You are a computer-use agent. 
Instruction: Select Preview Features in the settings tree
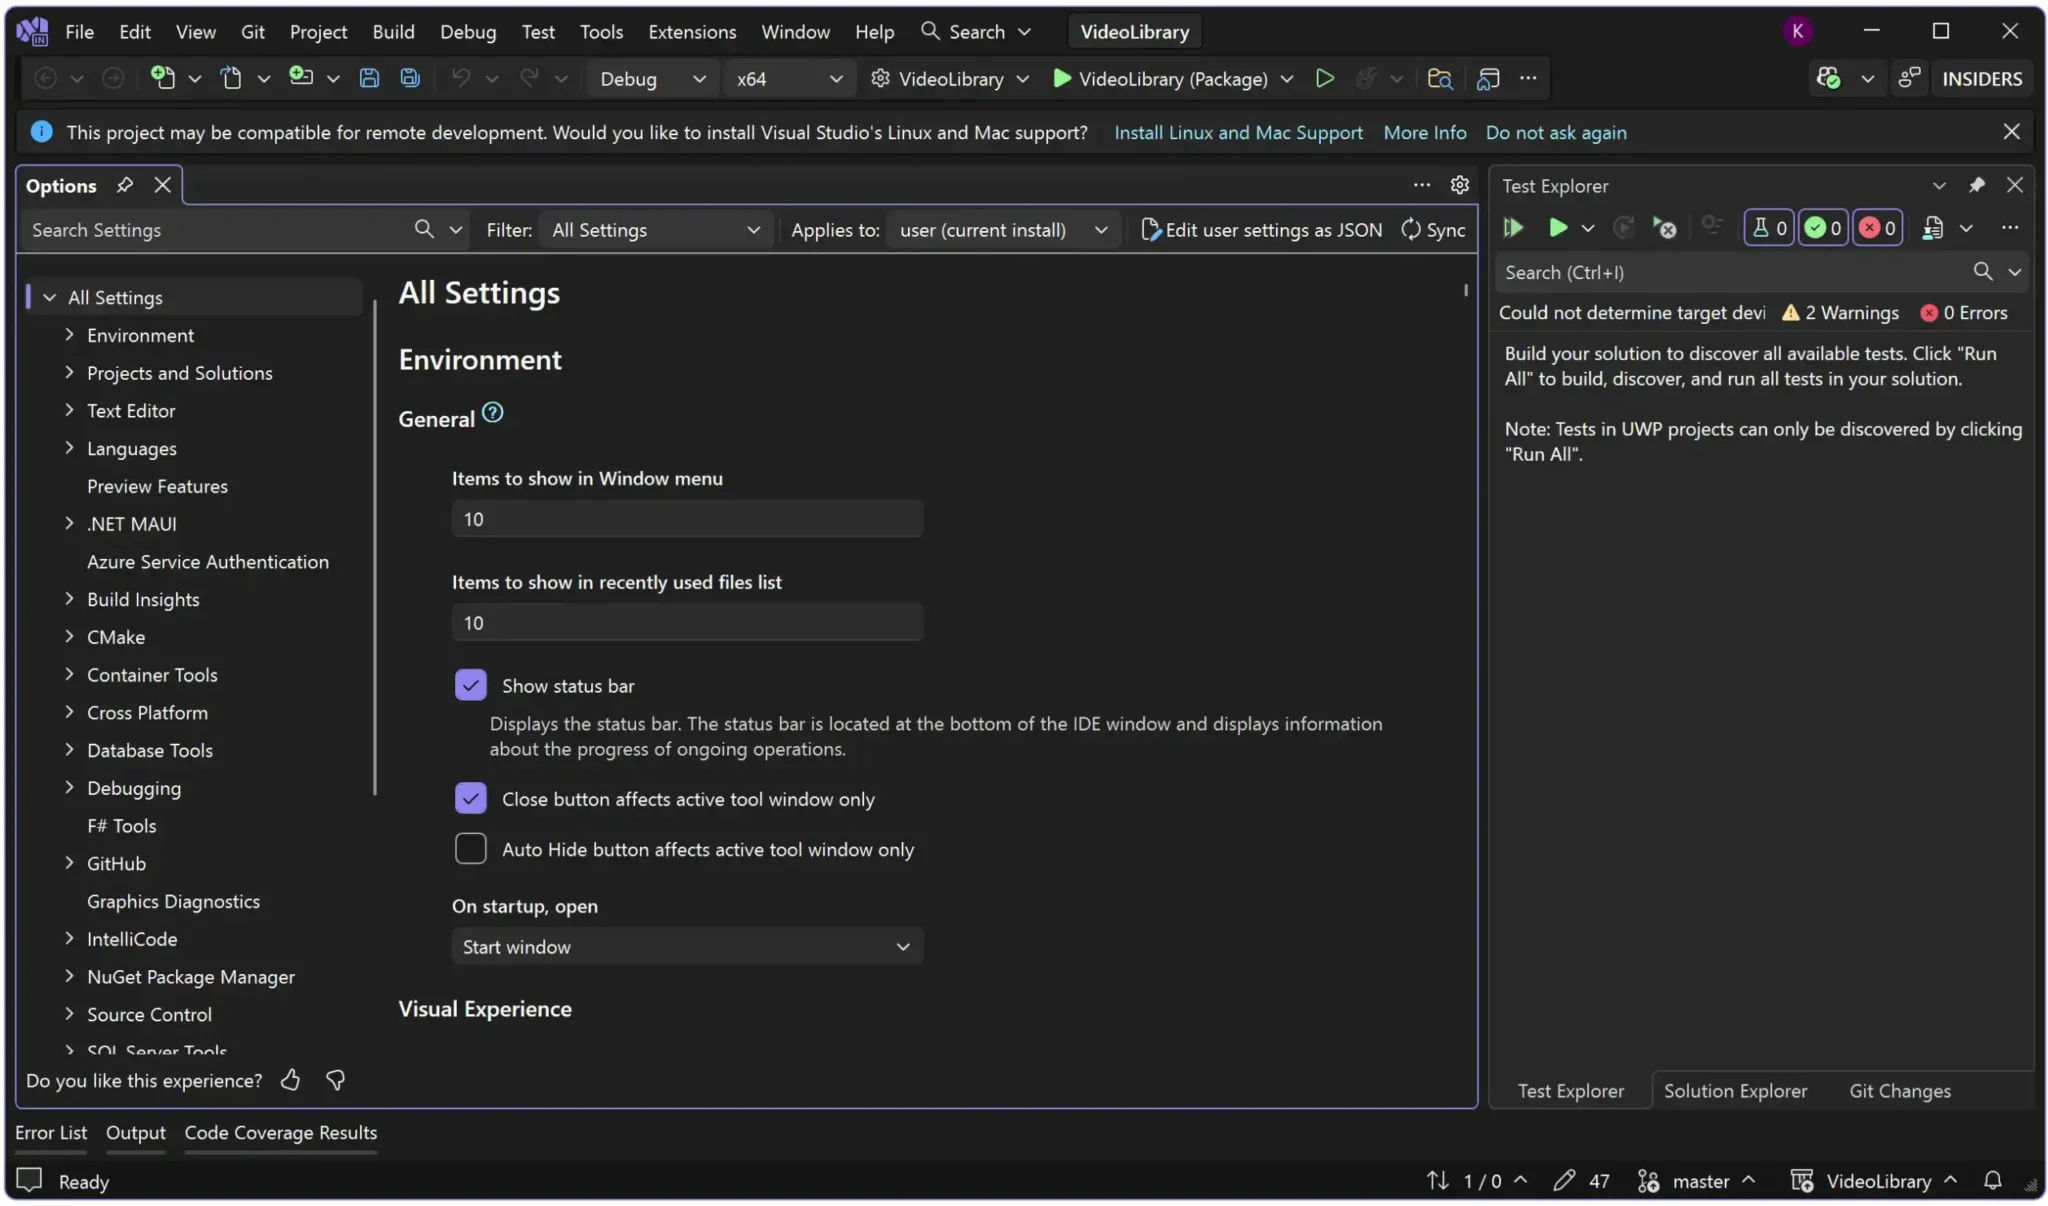157,485
